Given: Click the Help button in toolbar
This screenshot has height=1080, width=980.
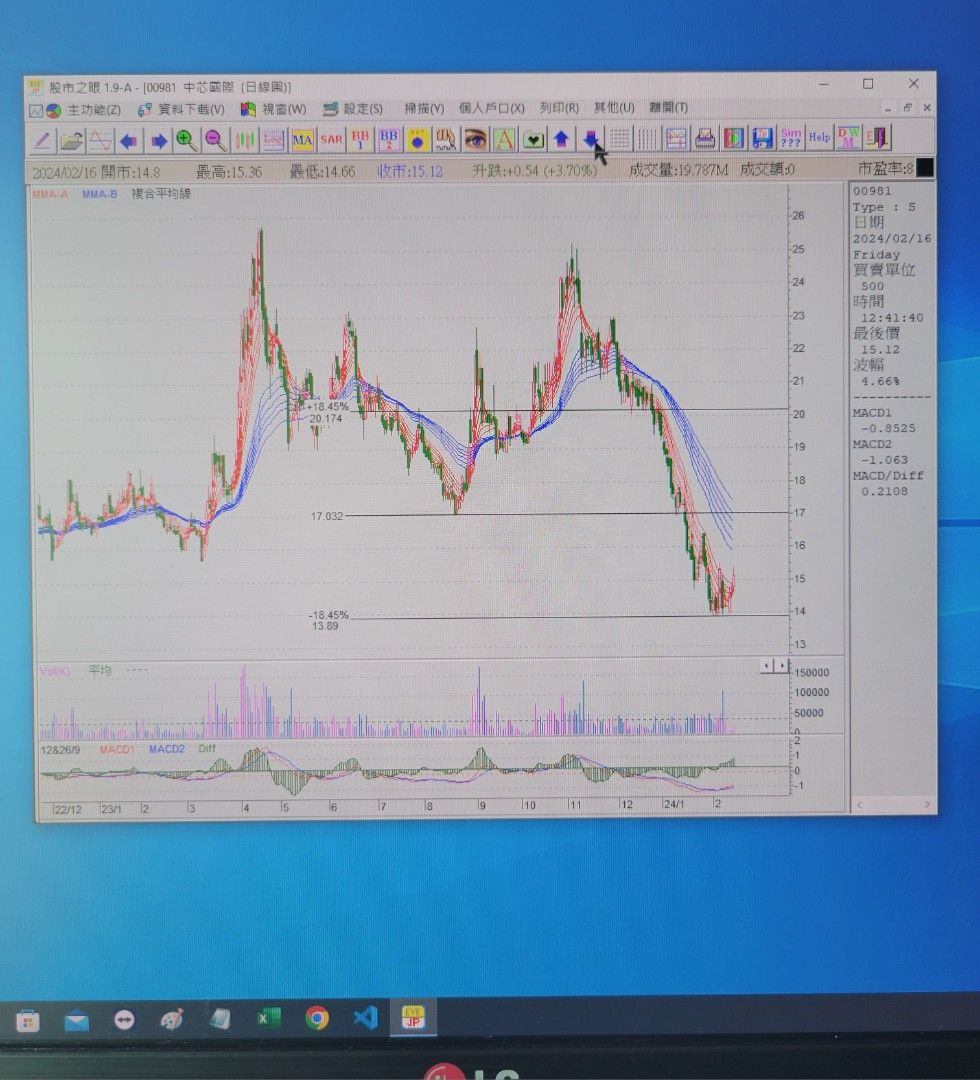Looking at the screenshot, I should tap(820, 137).
